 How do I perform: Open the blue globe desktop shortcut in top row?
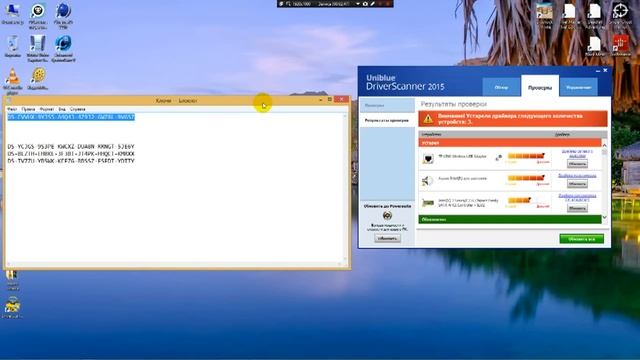click(x=63, y=11)
